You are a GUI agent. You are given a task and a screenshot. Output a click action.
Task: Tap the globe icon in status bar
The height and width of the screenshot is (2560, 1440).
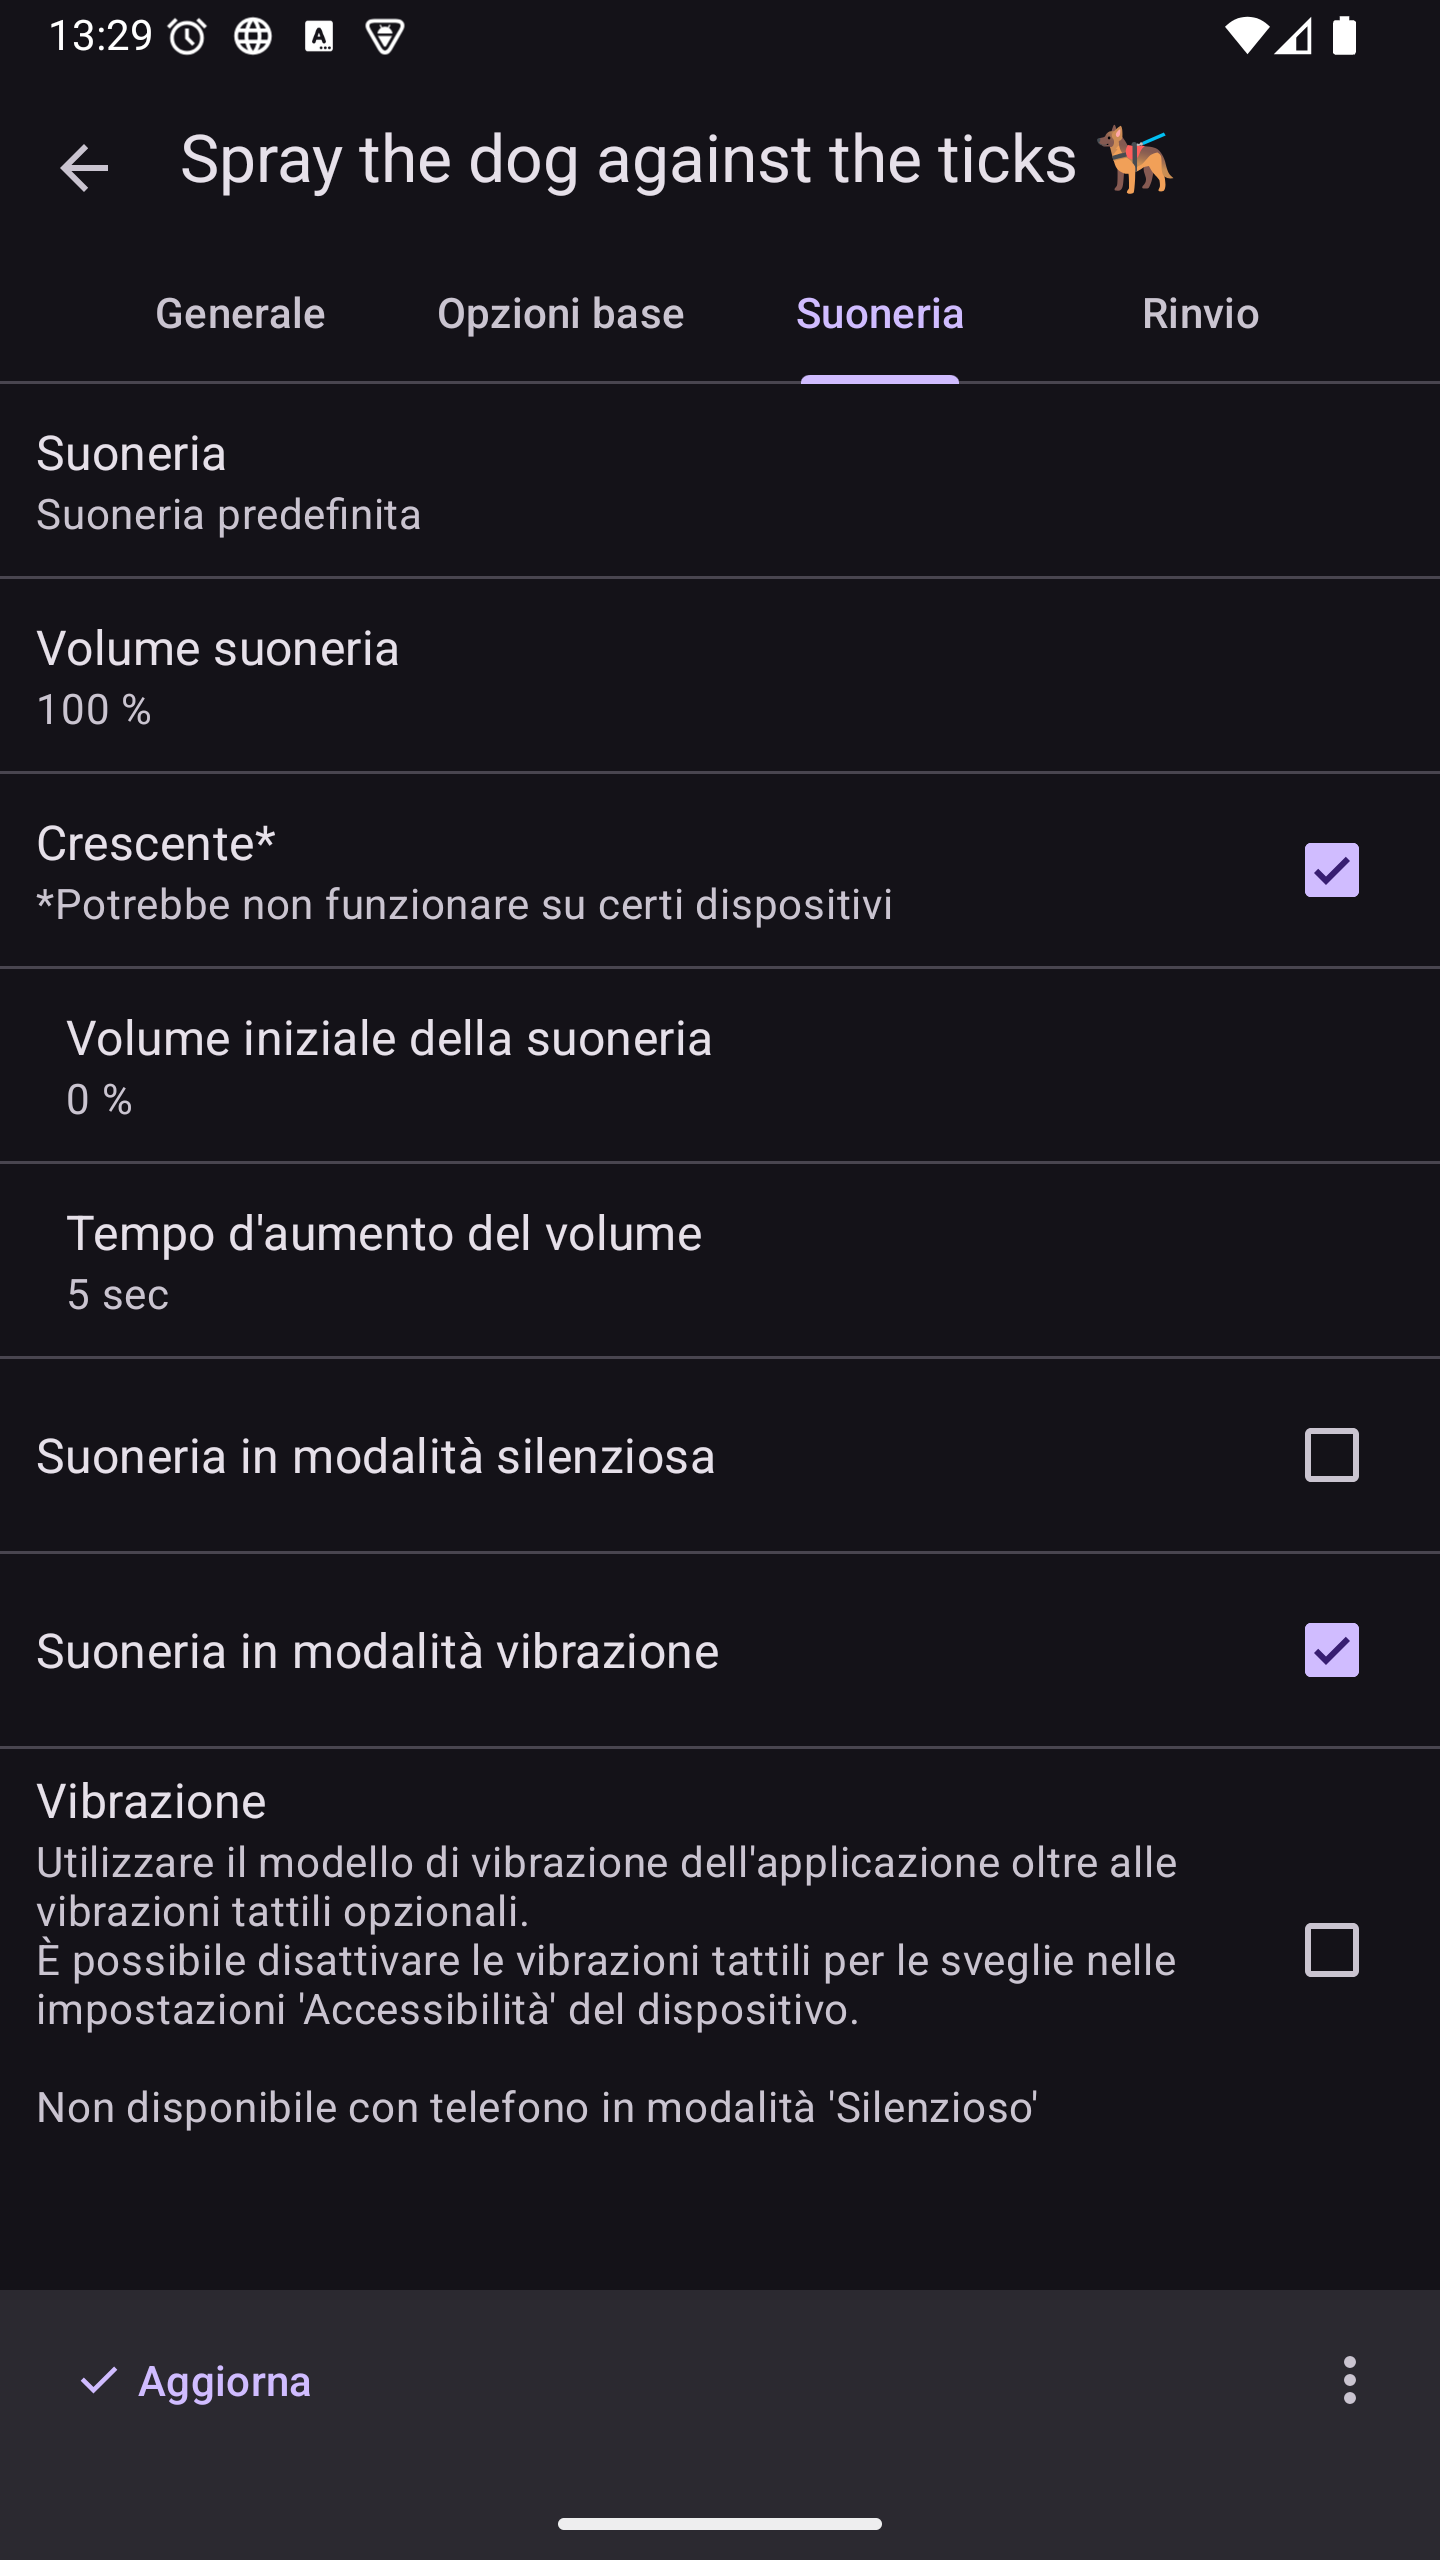[x=252, y=38]
